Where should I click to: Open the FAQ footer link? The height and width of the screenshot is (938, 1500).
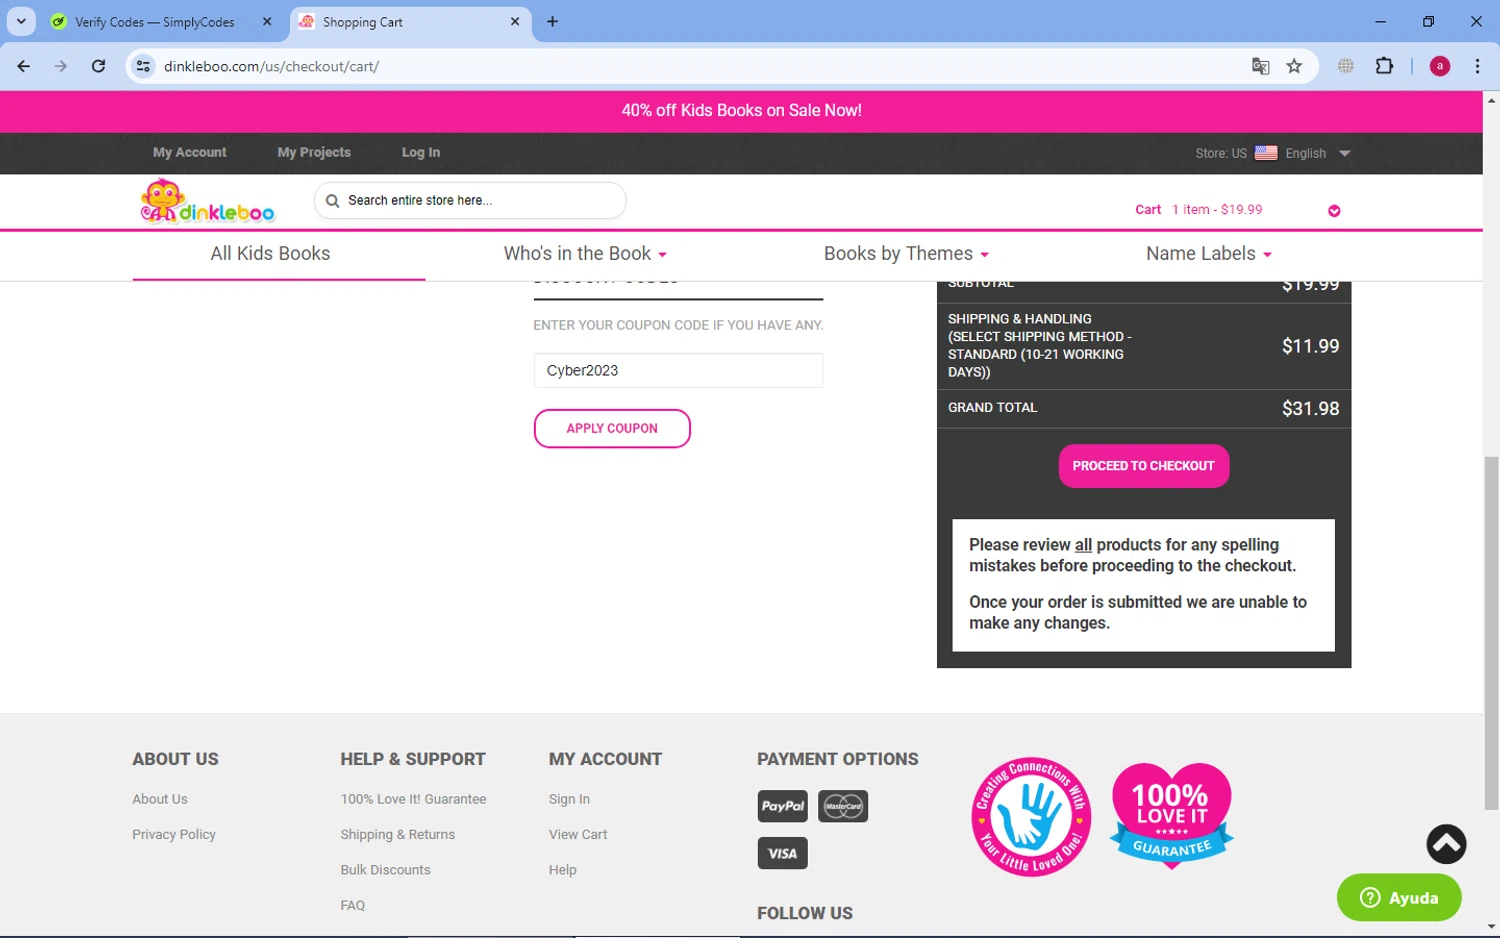pos(352,905)
